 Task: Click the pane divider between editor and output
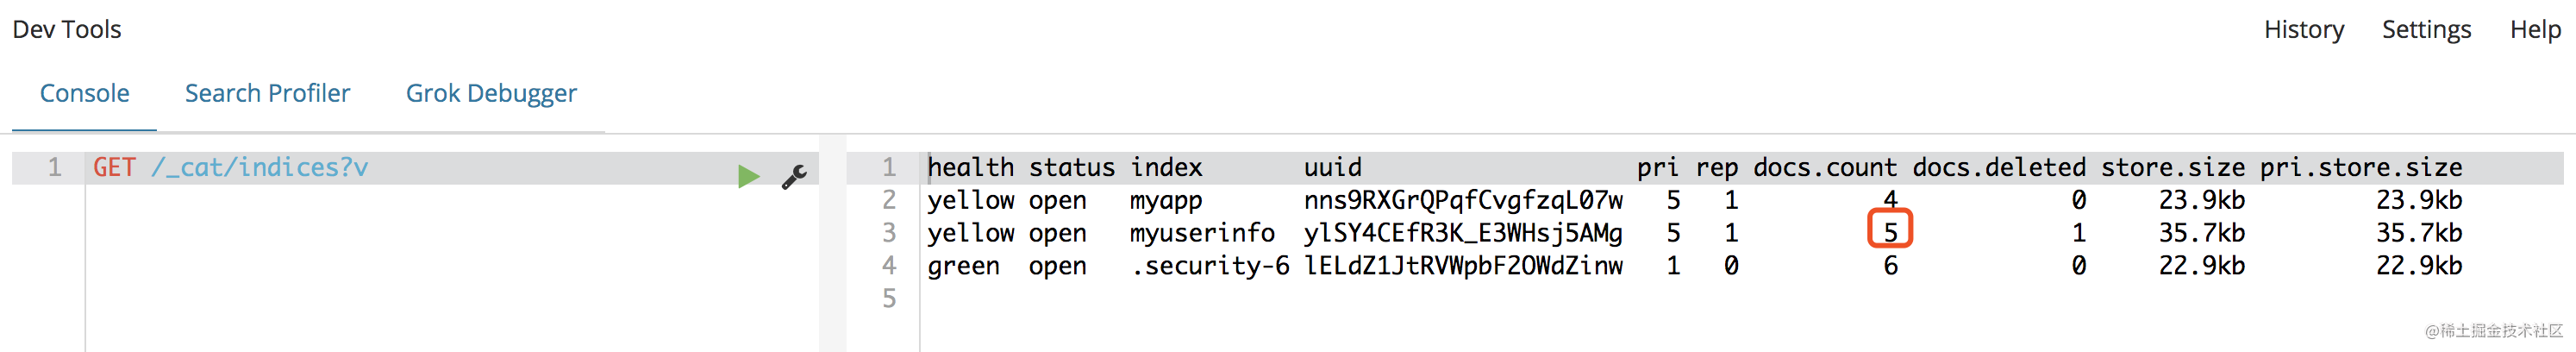832,244
